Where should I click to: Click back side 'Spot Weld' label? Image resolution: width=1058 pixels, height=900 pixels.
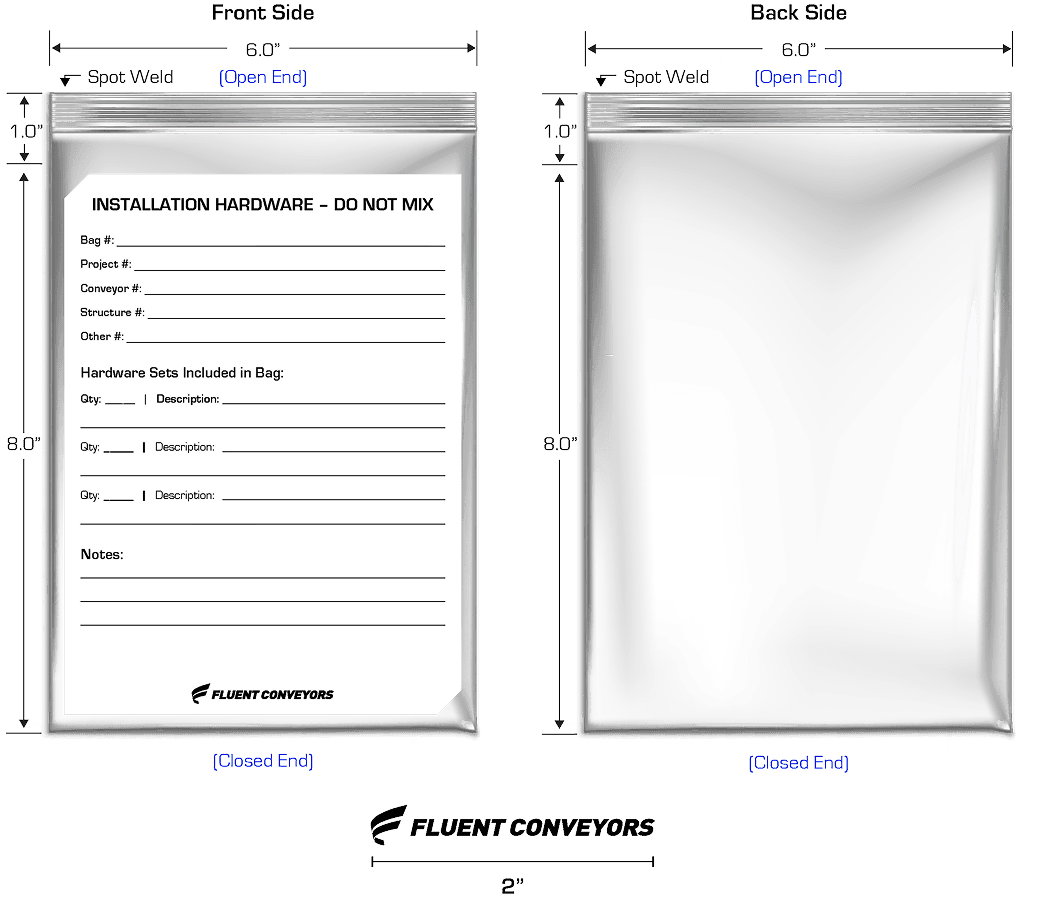tap(666, 78)
